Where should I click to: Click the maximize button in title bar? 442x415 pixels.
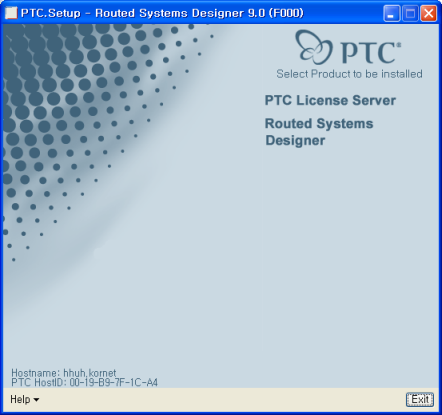(410, 14)
